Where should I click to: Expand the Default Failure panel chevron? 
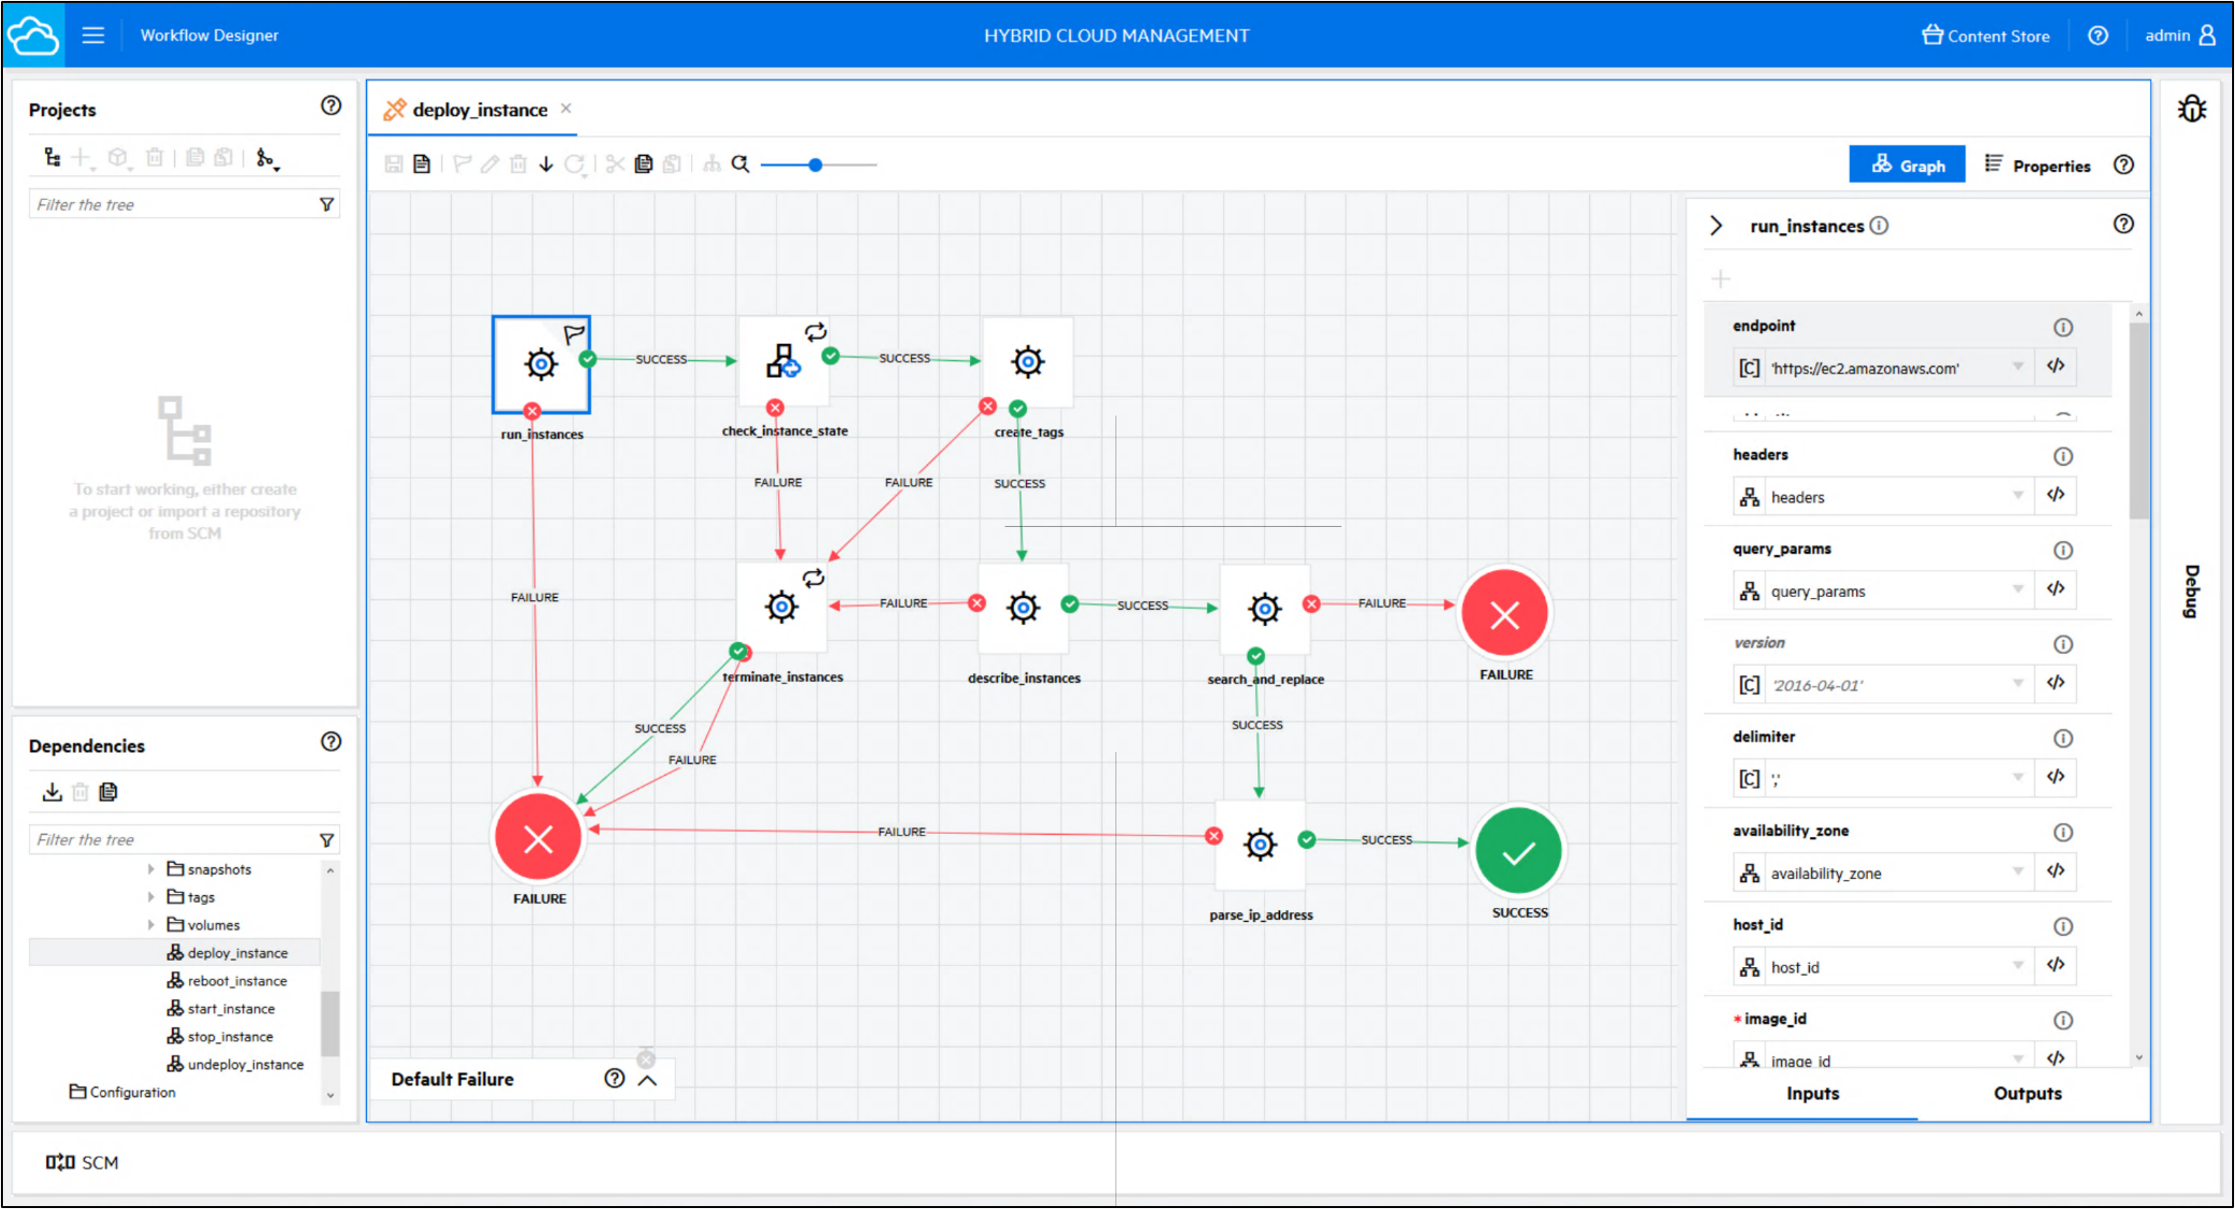647,1079
